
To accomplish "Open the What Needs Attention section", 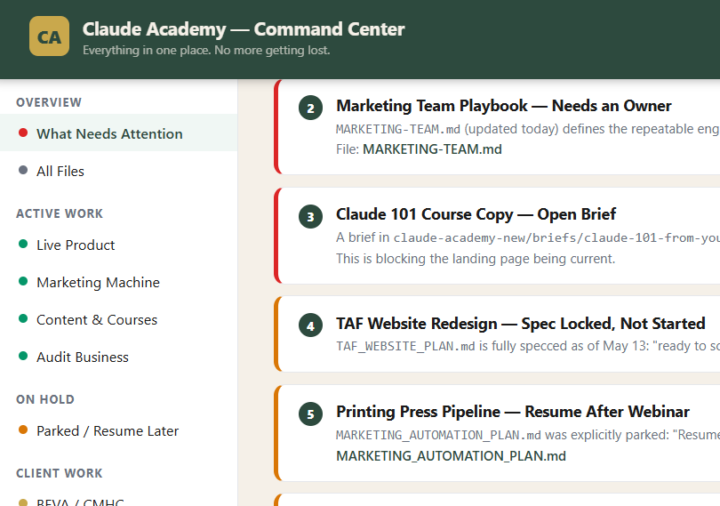I will click(118, 133).
